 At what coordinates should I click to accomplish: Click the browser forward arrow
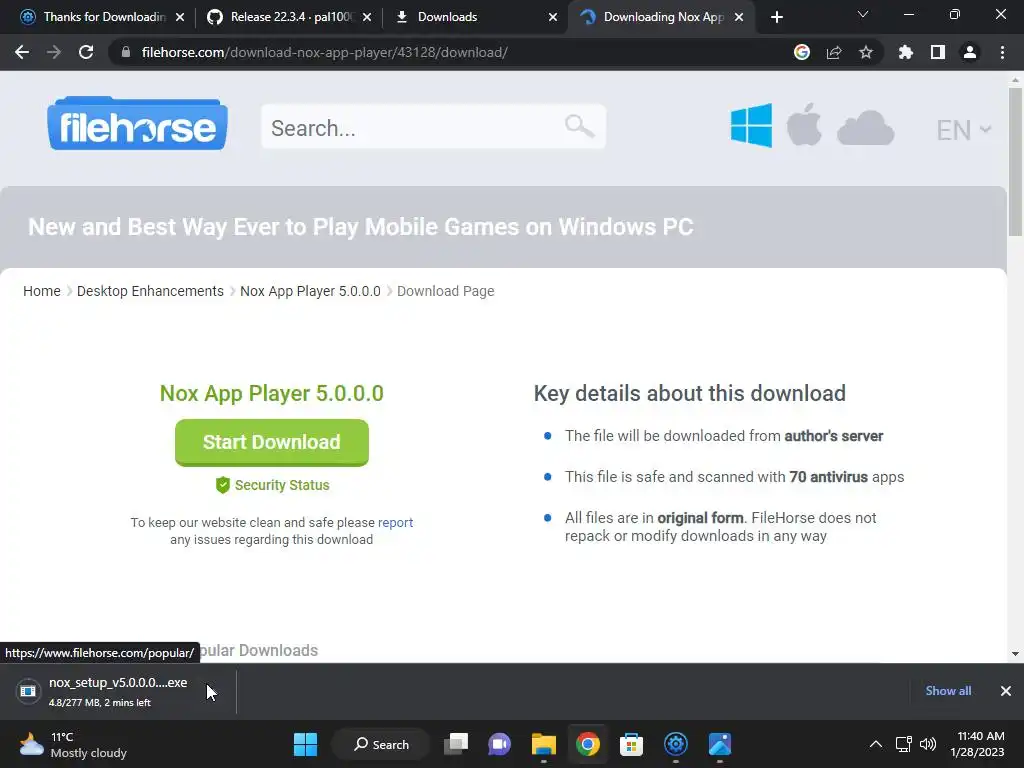[x=54, y=52]
